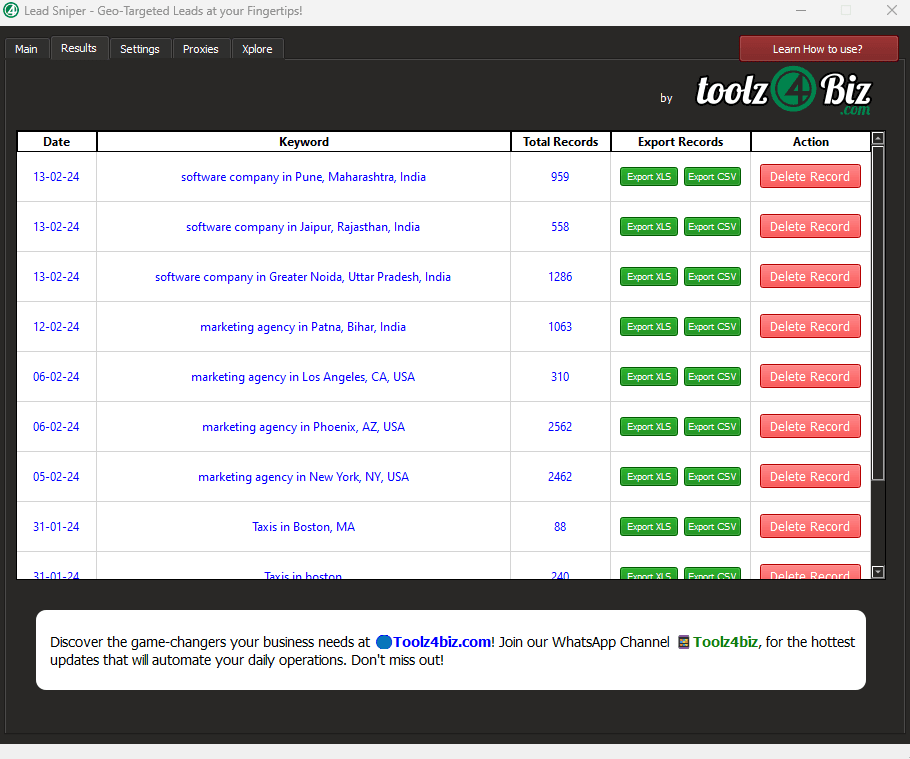Click the globe icon before Toolz4biz.com
The width and height of the screenshot is (910, 759).
pyautogui.click(x=384, y=642)
